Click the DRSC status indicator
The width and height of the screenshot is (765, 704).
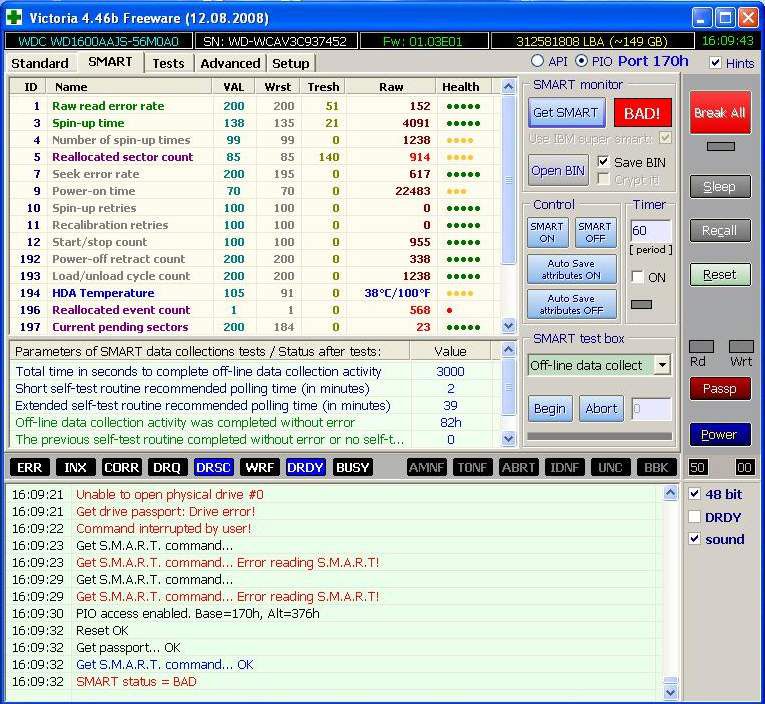point(213,467)
